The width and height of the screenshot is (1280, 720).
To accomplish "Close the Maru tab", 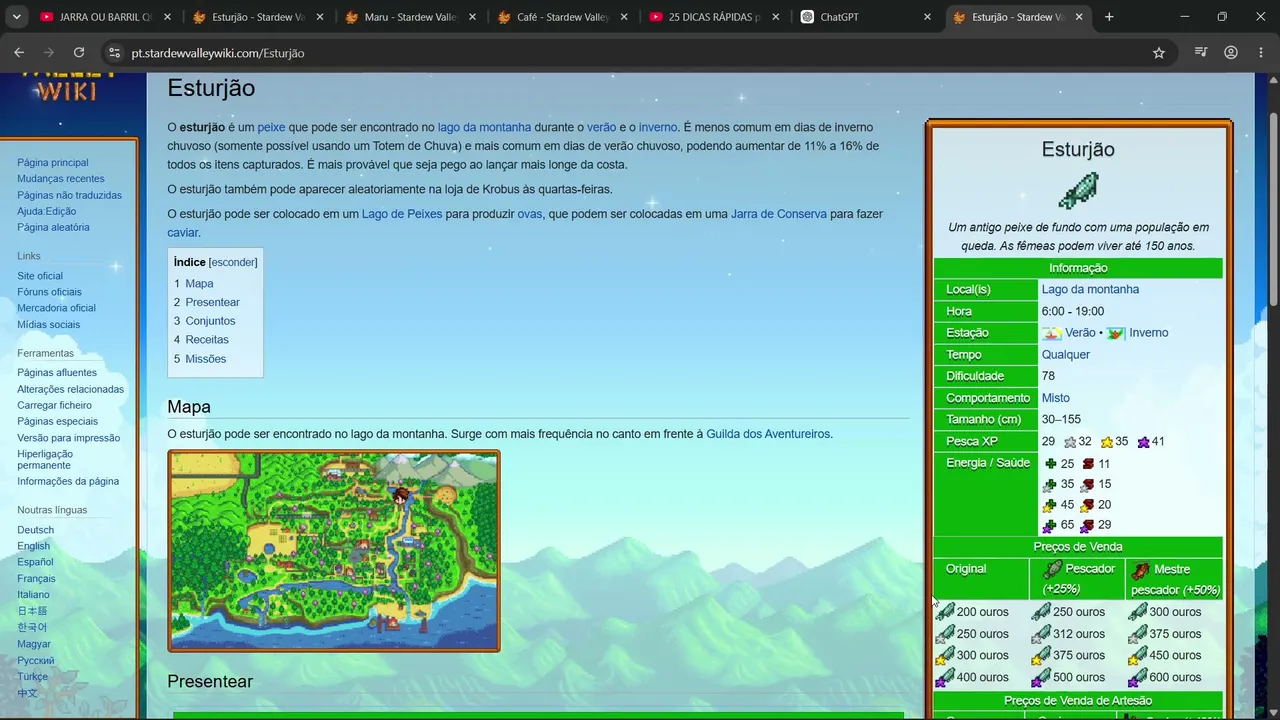I will pyautogui.click(x=471, y=17).
